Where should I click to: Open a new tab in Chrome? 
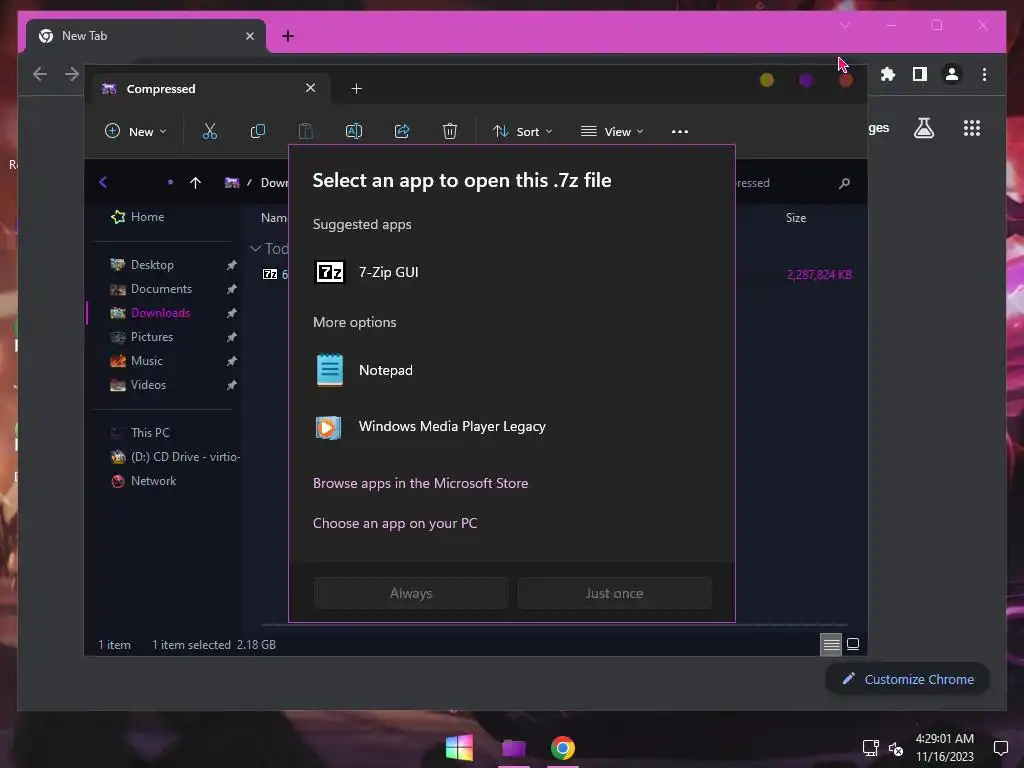(288, 36)
